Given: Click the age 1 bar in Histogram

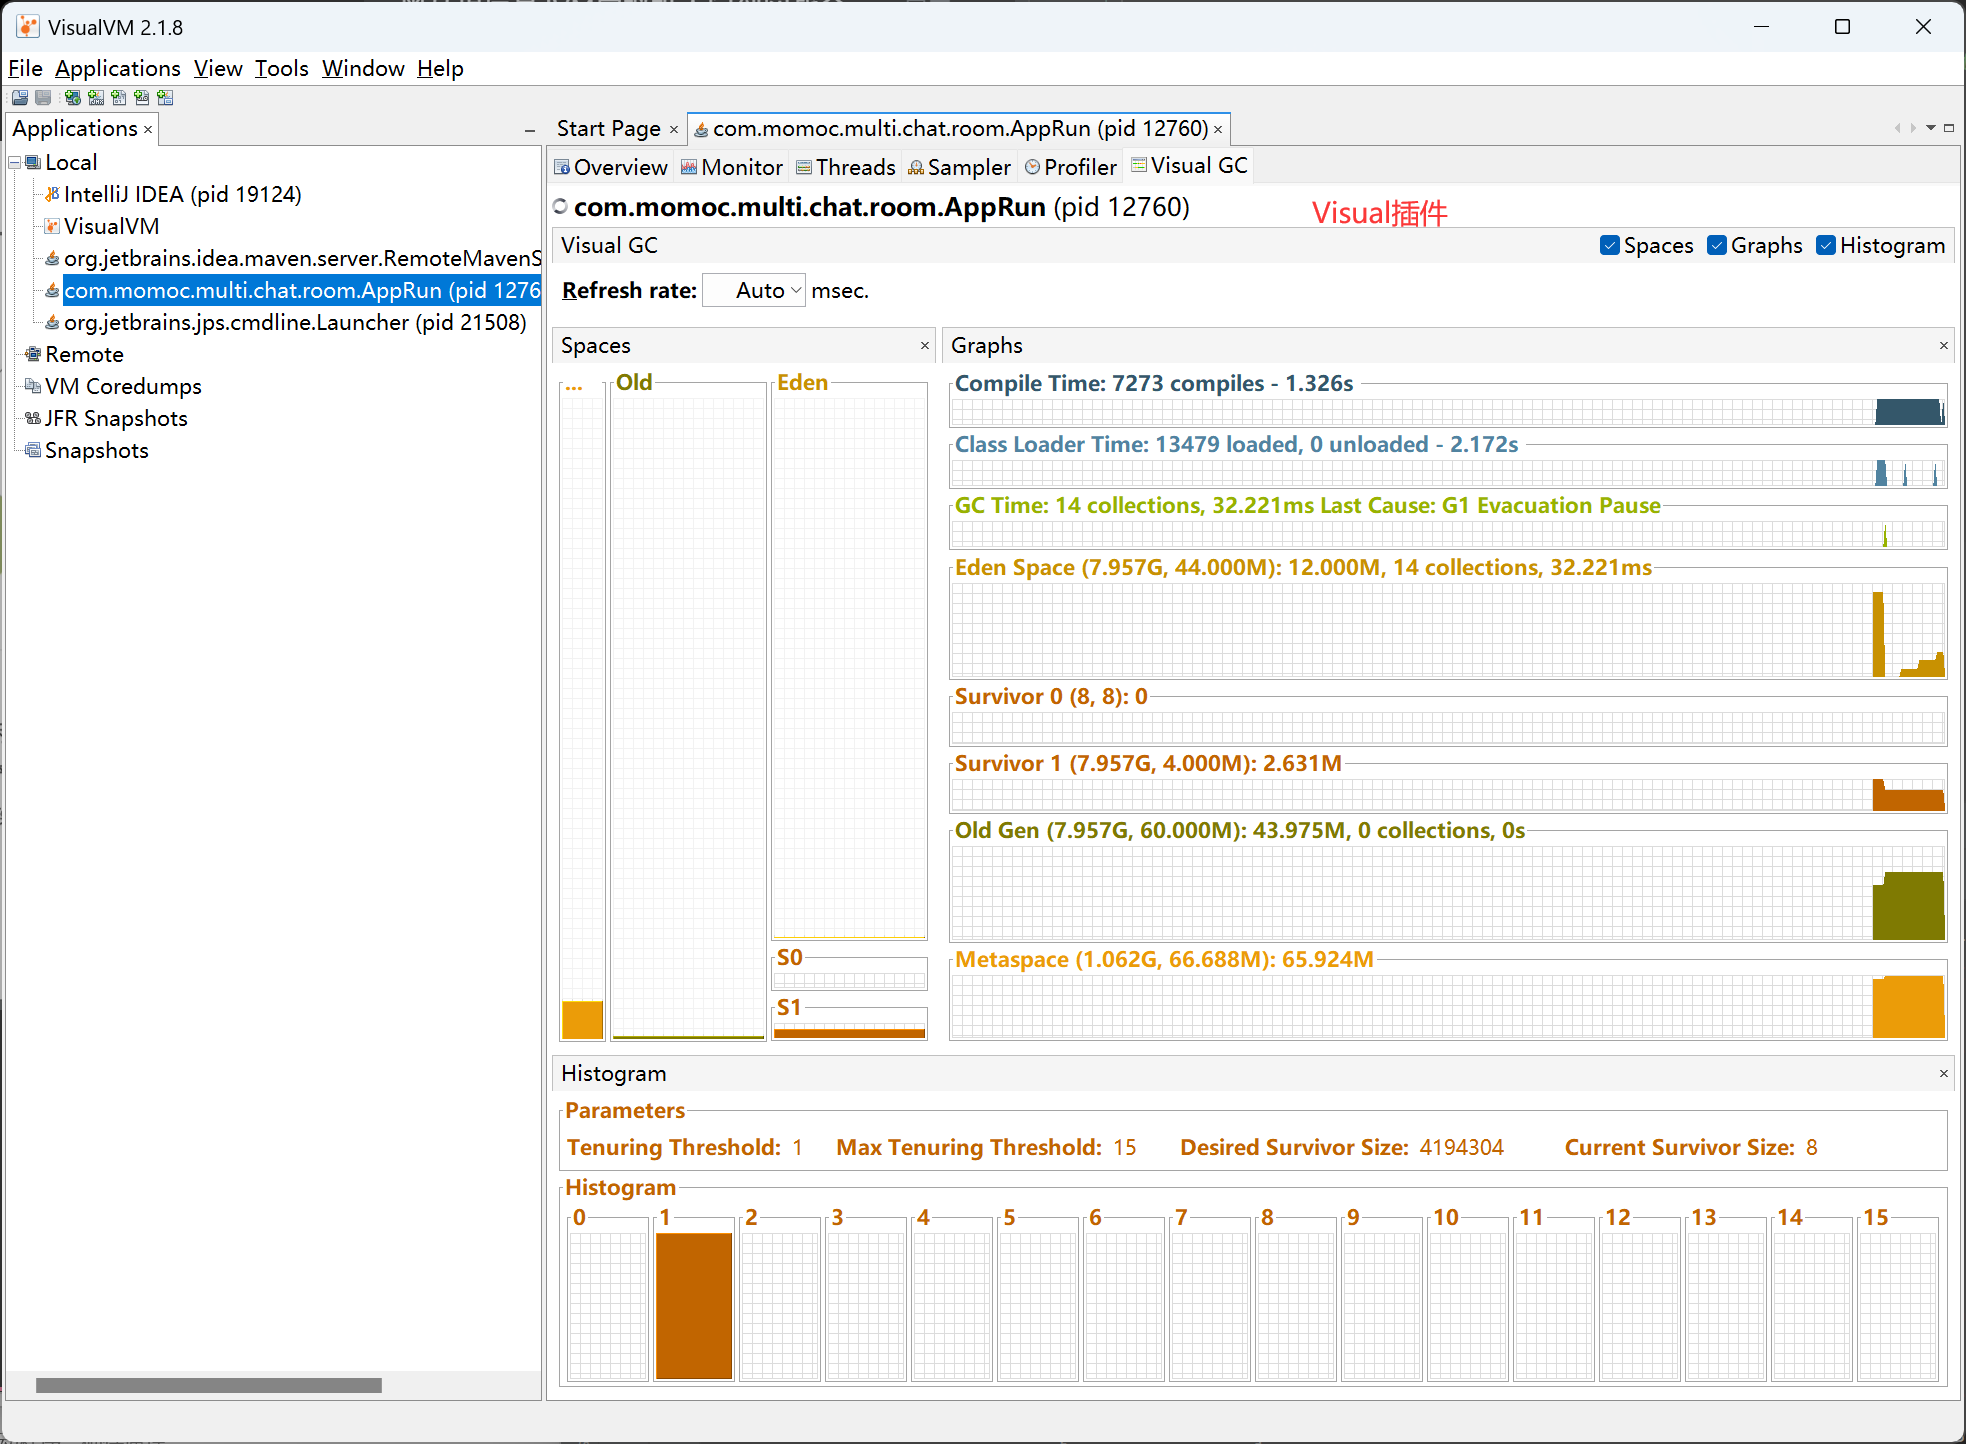Looking at the screenshot, I should coord(694,1306).
